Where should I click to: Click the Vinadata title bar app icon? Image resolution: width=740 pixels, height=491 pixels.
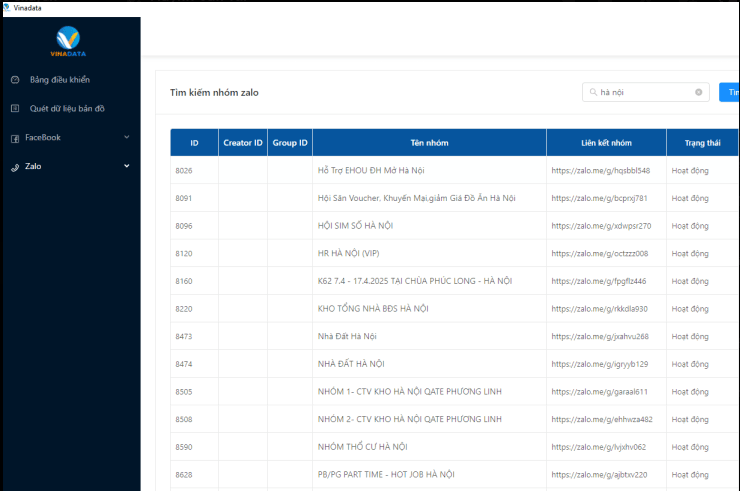tap(6, 6)
